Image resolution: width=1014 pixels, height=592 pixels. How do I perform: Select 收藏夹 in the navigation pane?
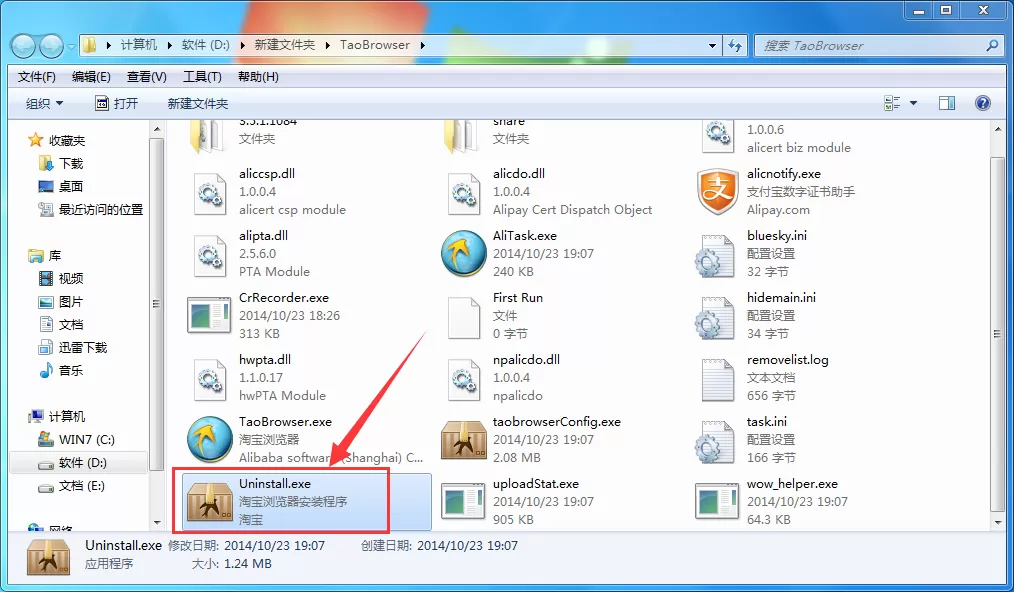(x=67, y=140)
